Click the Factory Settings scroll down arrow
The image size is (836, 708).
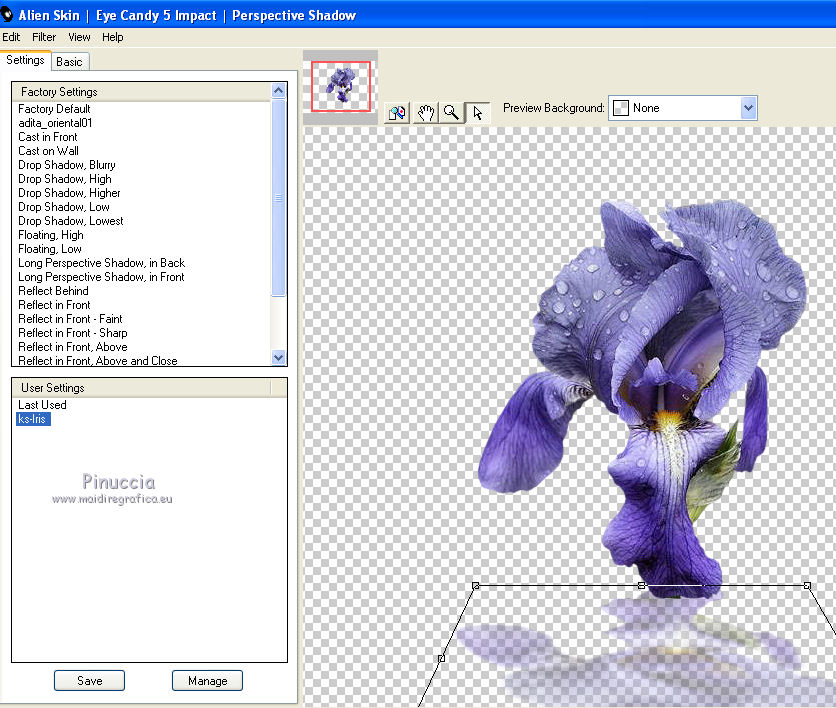pyautogui.click(x=278, y=357)
